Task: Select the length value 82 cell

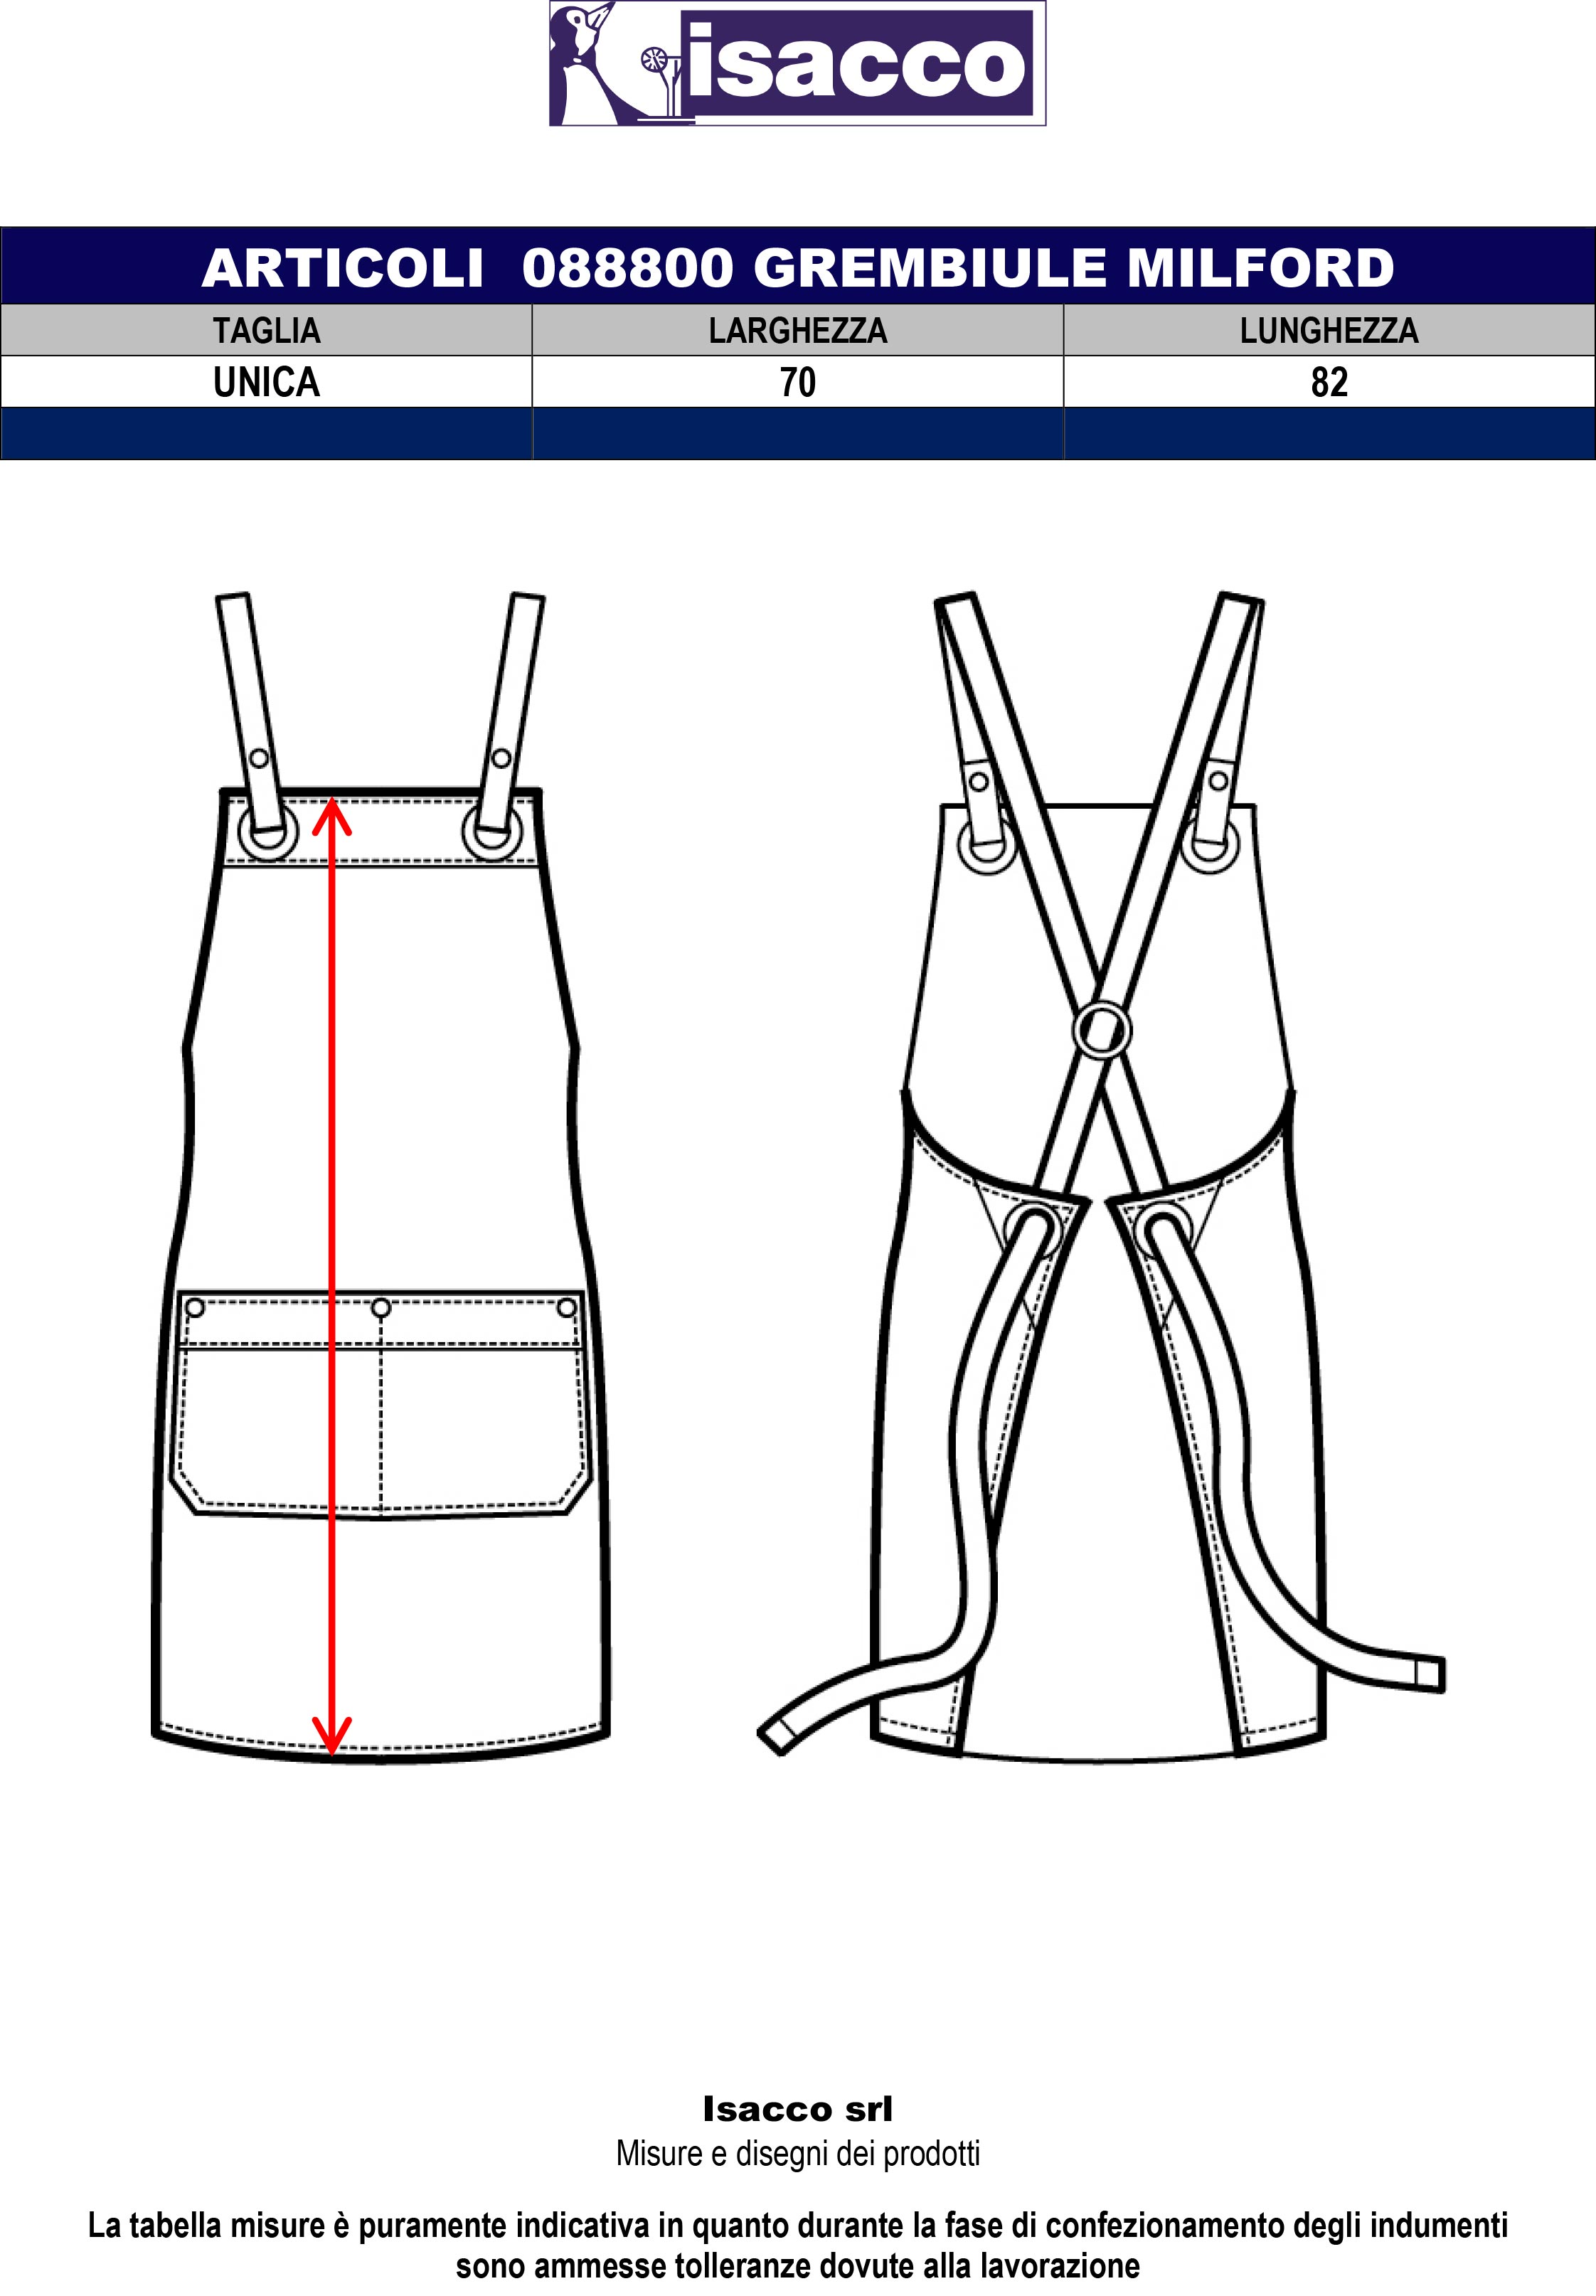Action: click(x=1328, y=382)
